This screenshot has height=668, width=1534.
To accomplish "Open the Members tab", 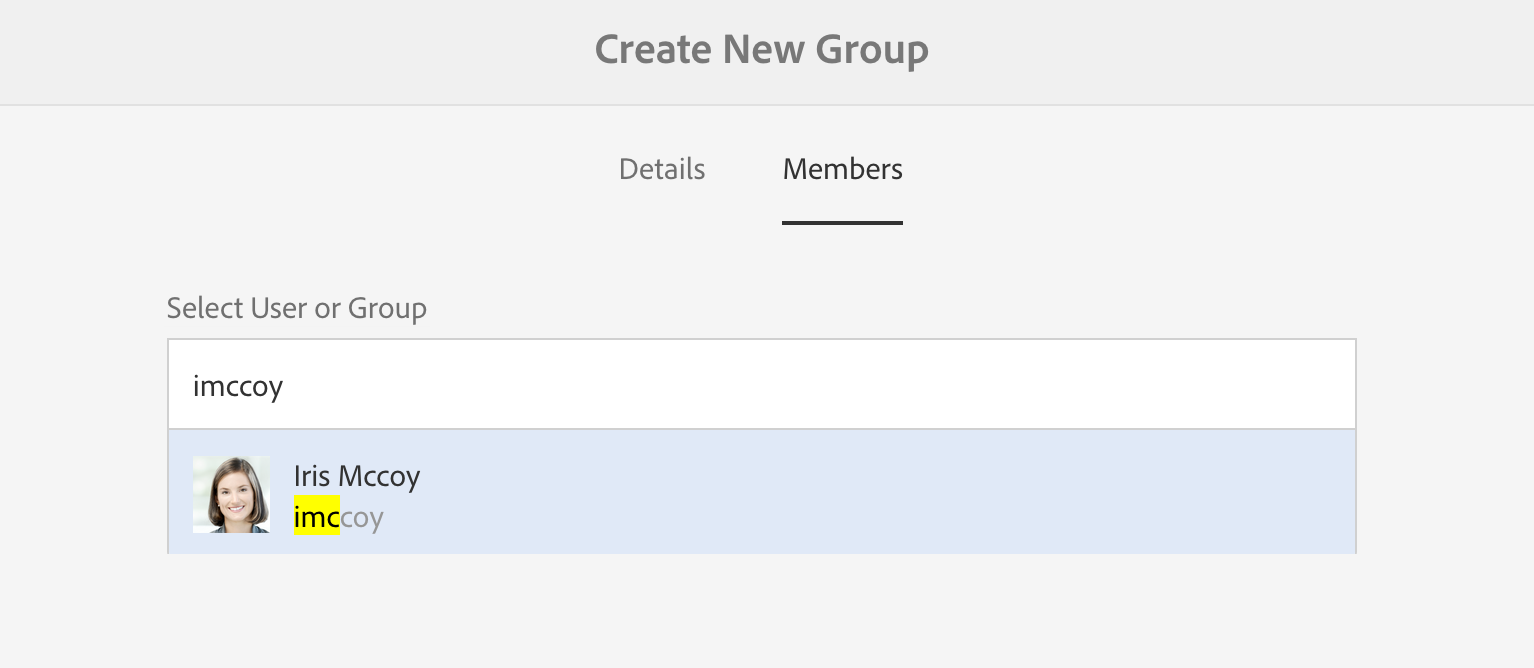I will tap(842, 169).
